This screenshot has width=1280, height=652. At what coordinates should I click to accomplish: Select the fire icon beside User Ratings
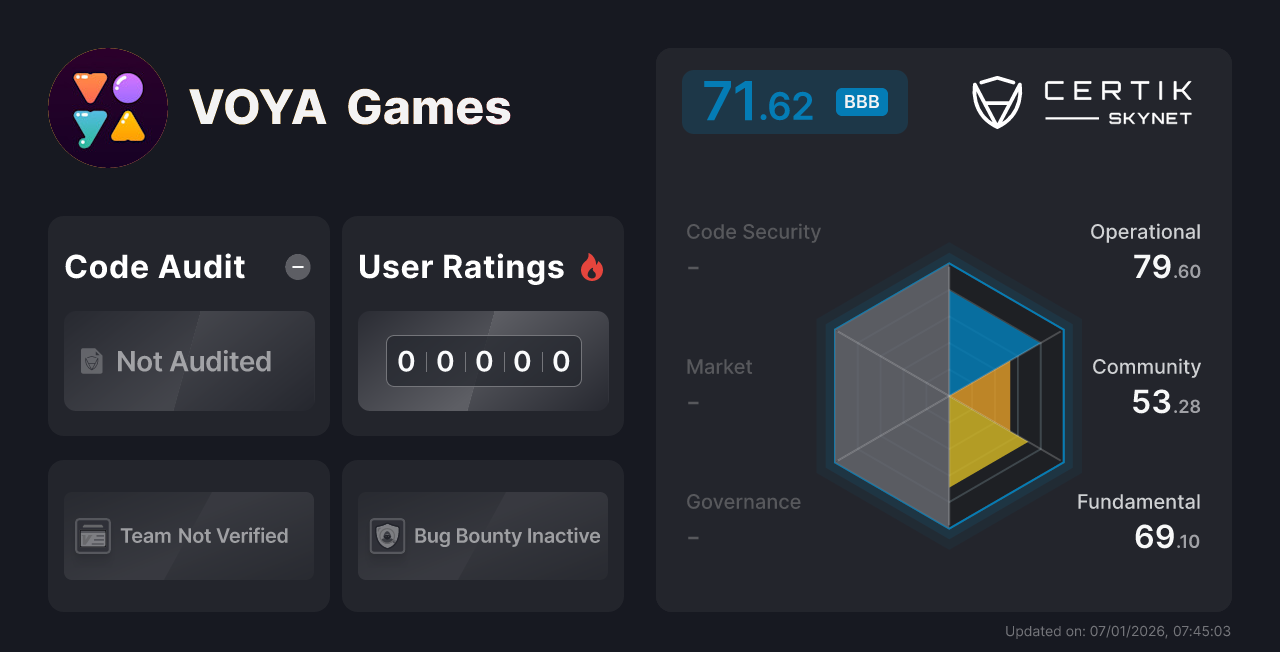click(592, 266)
